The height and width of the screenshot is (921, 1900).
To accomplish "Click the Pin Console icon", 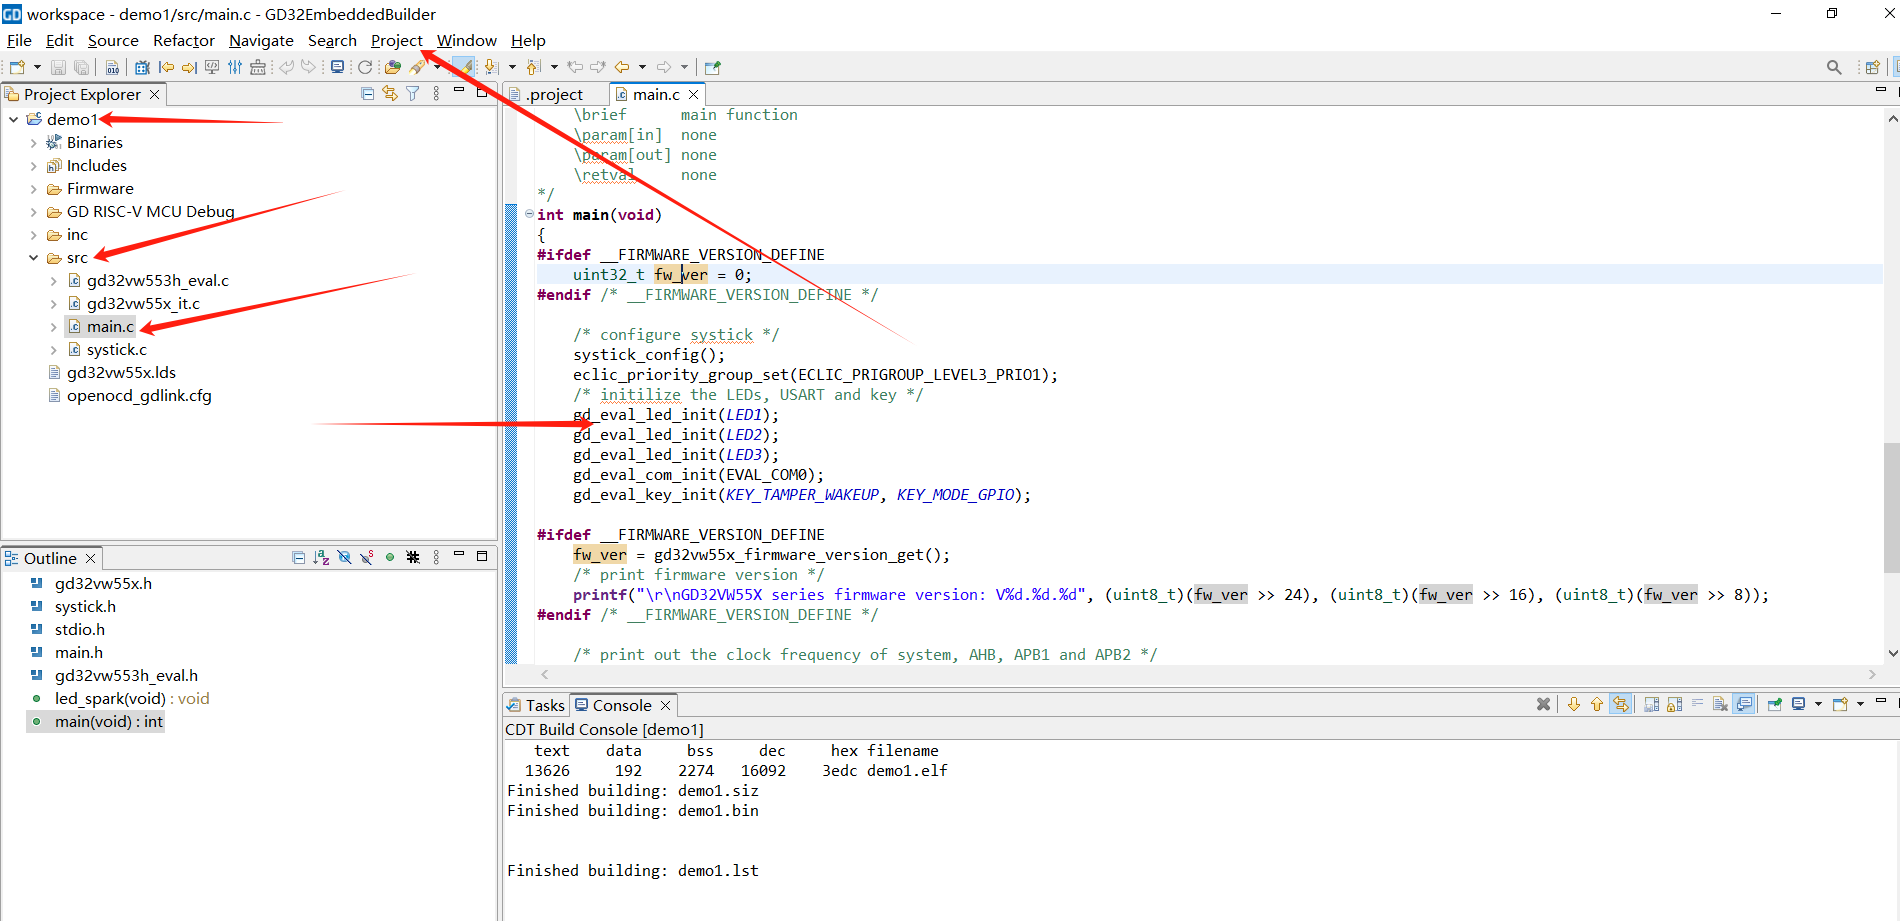I will (1774, 705).
